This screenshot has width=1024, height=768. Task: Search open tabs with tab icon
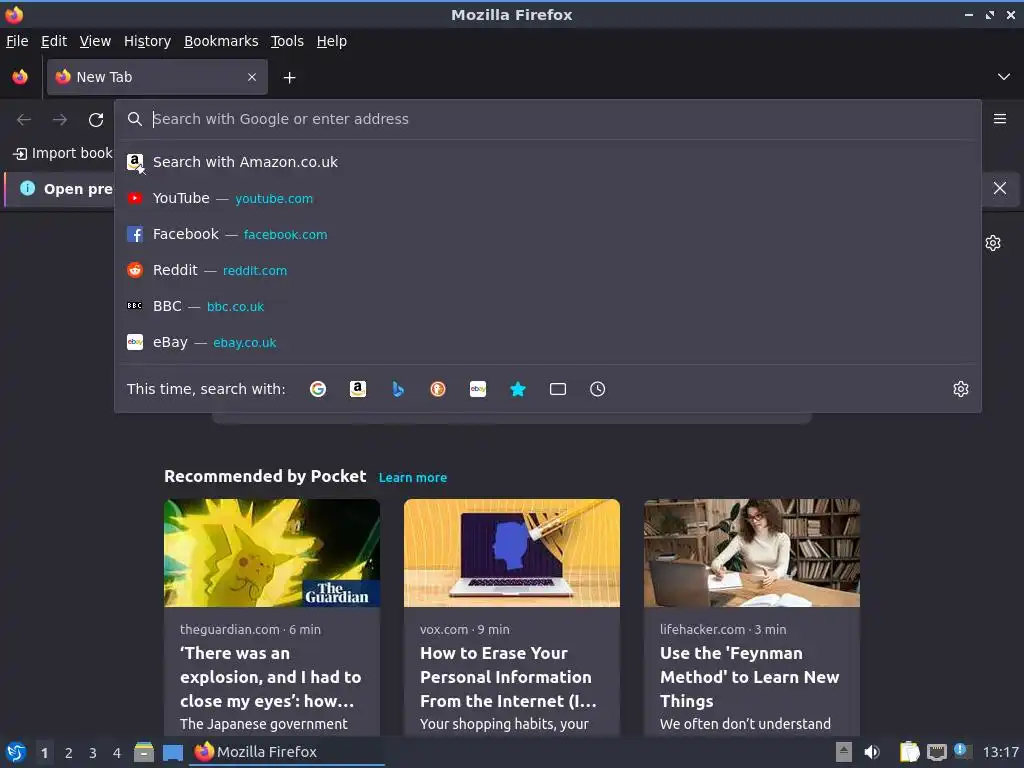558,389
